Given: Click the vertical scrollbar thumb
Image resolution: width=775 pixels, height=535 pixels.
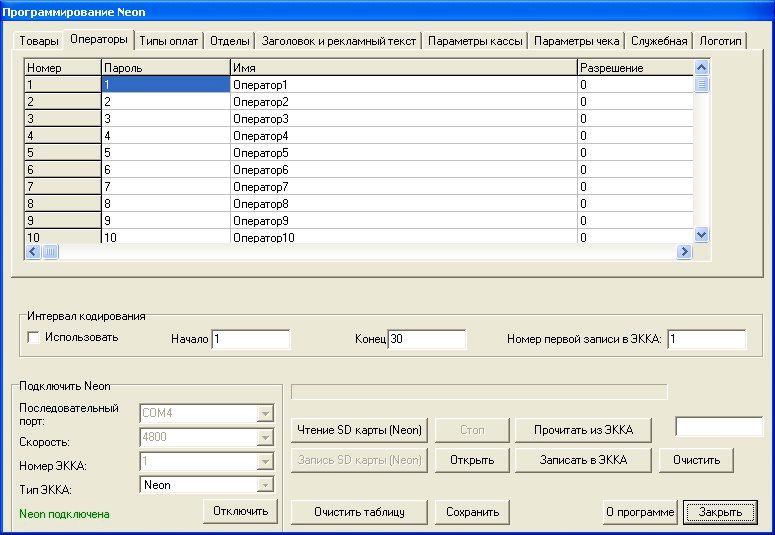Looking at the screenshot, I should click(x=701, y=84).
